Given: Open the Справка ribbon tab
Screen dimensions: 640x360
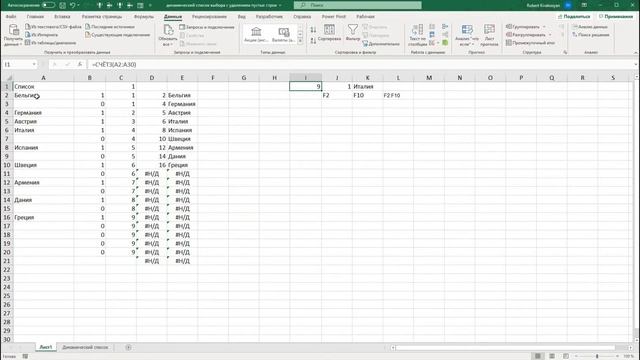Looking at the screenshot, I should [x=302, y=17].
